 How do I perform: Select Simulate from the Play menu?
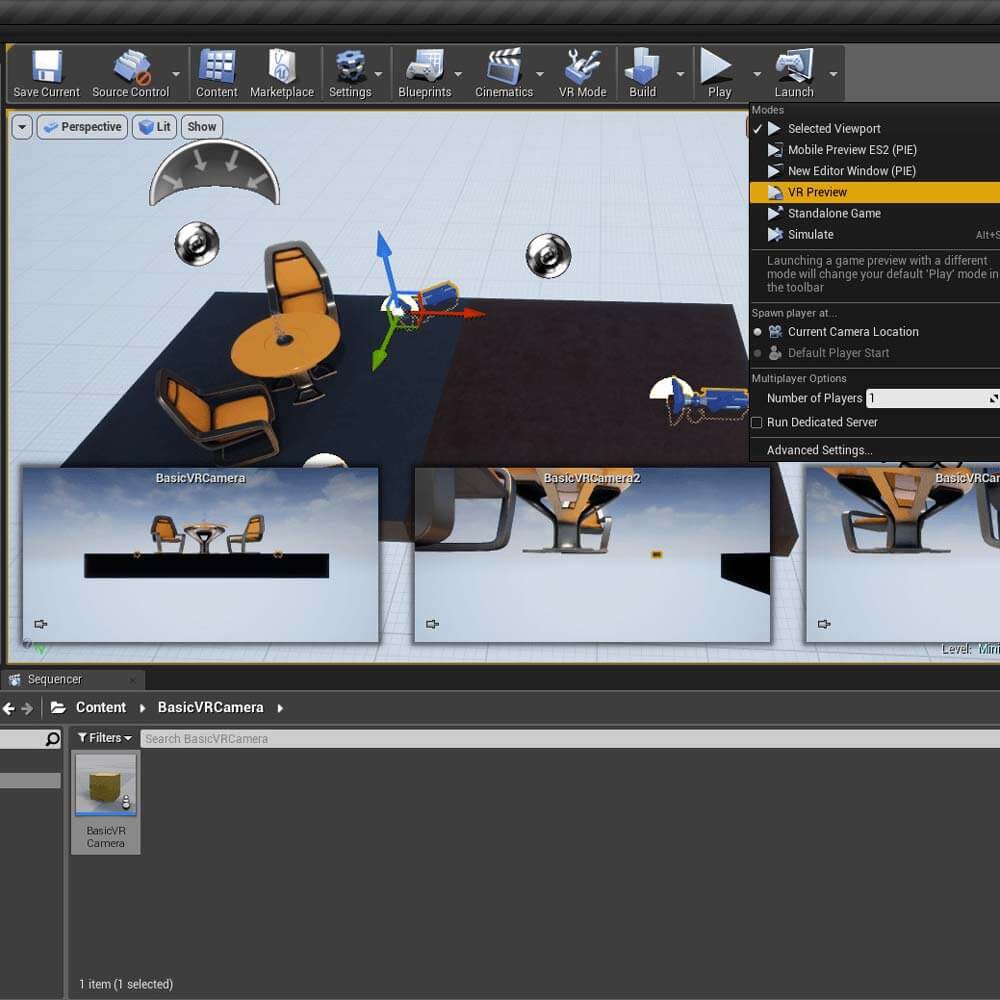[x=874, y=235]
